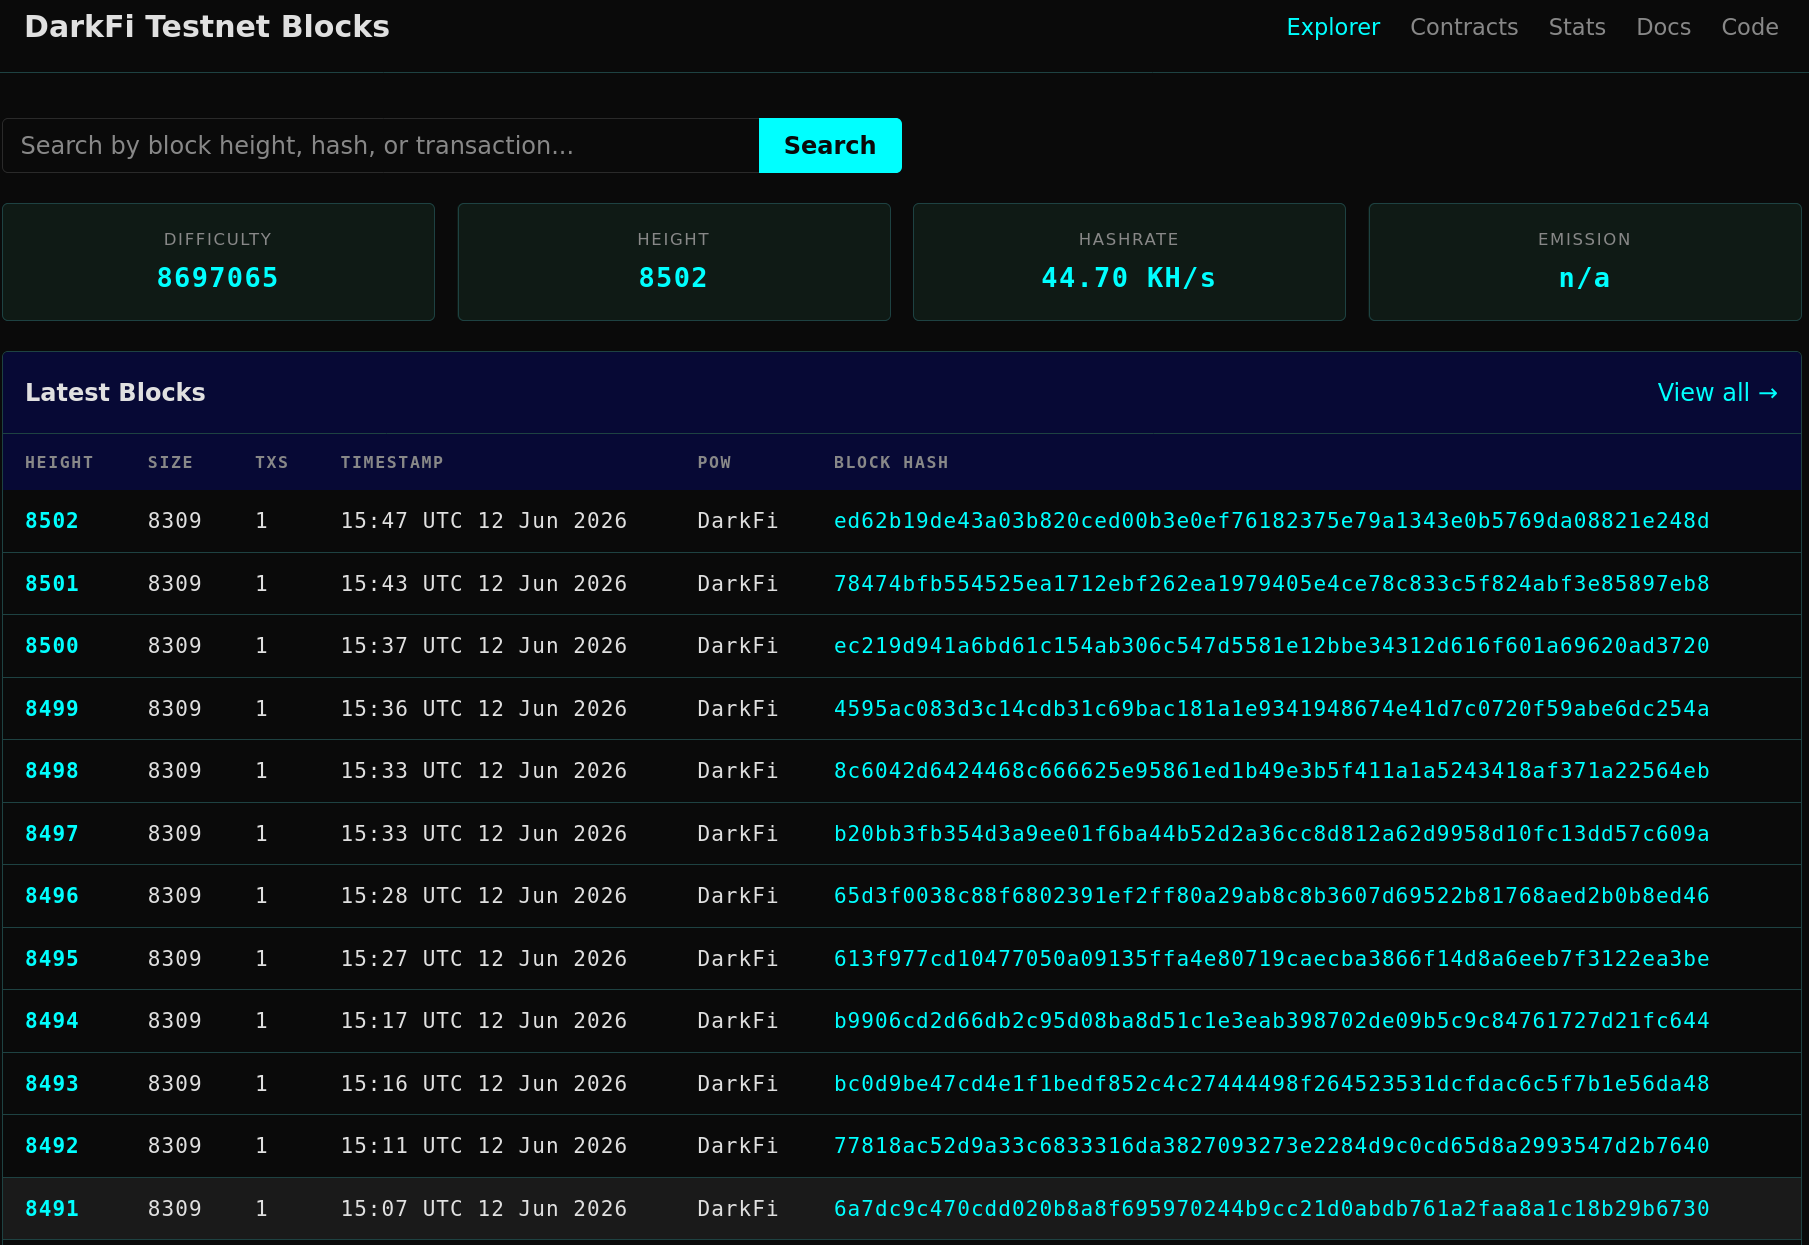The height and width of the screenshot is (1245, 1809).
Task: Open block height 8501 link
Action: 52,584
